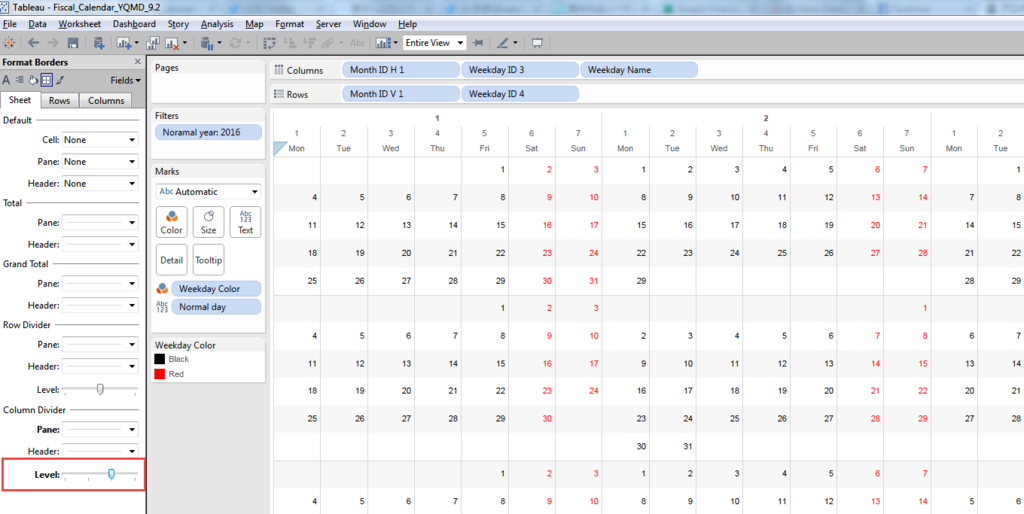Select the Format Shading bucket icon
The width and height of the screenshot is (1024, 514).
click(x=33, y=80)
